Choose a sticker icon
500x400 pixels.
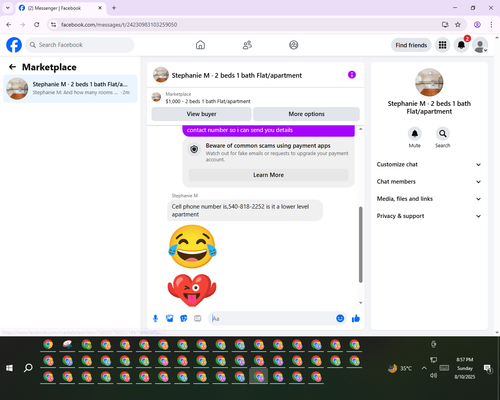[184, 319]
